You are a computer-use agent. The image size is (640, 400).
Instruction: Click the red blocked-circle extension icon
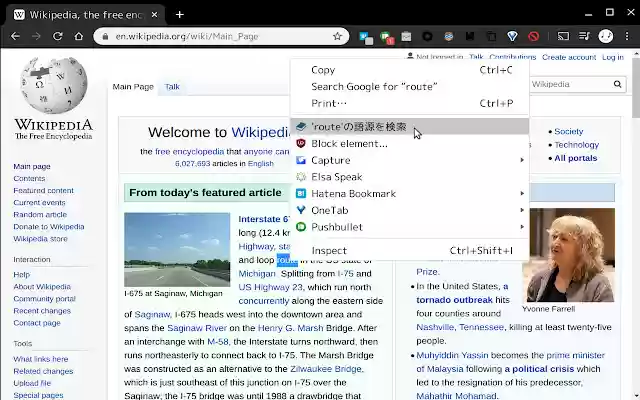point(533,36)
